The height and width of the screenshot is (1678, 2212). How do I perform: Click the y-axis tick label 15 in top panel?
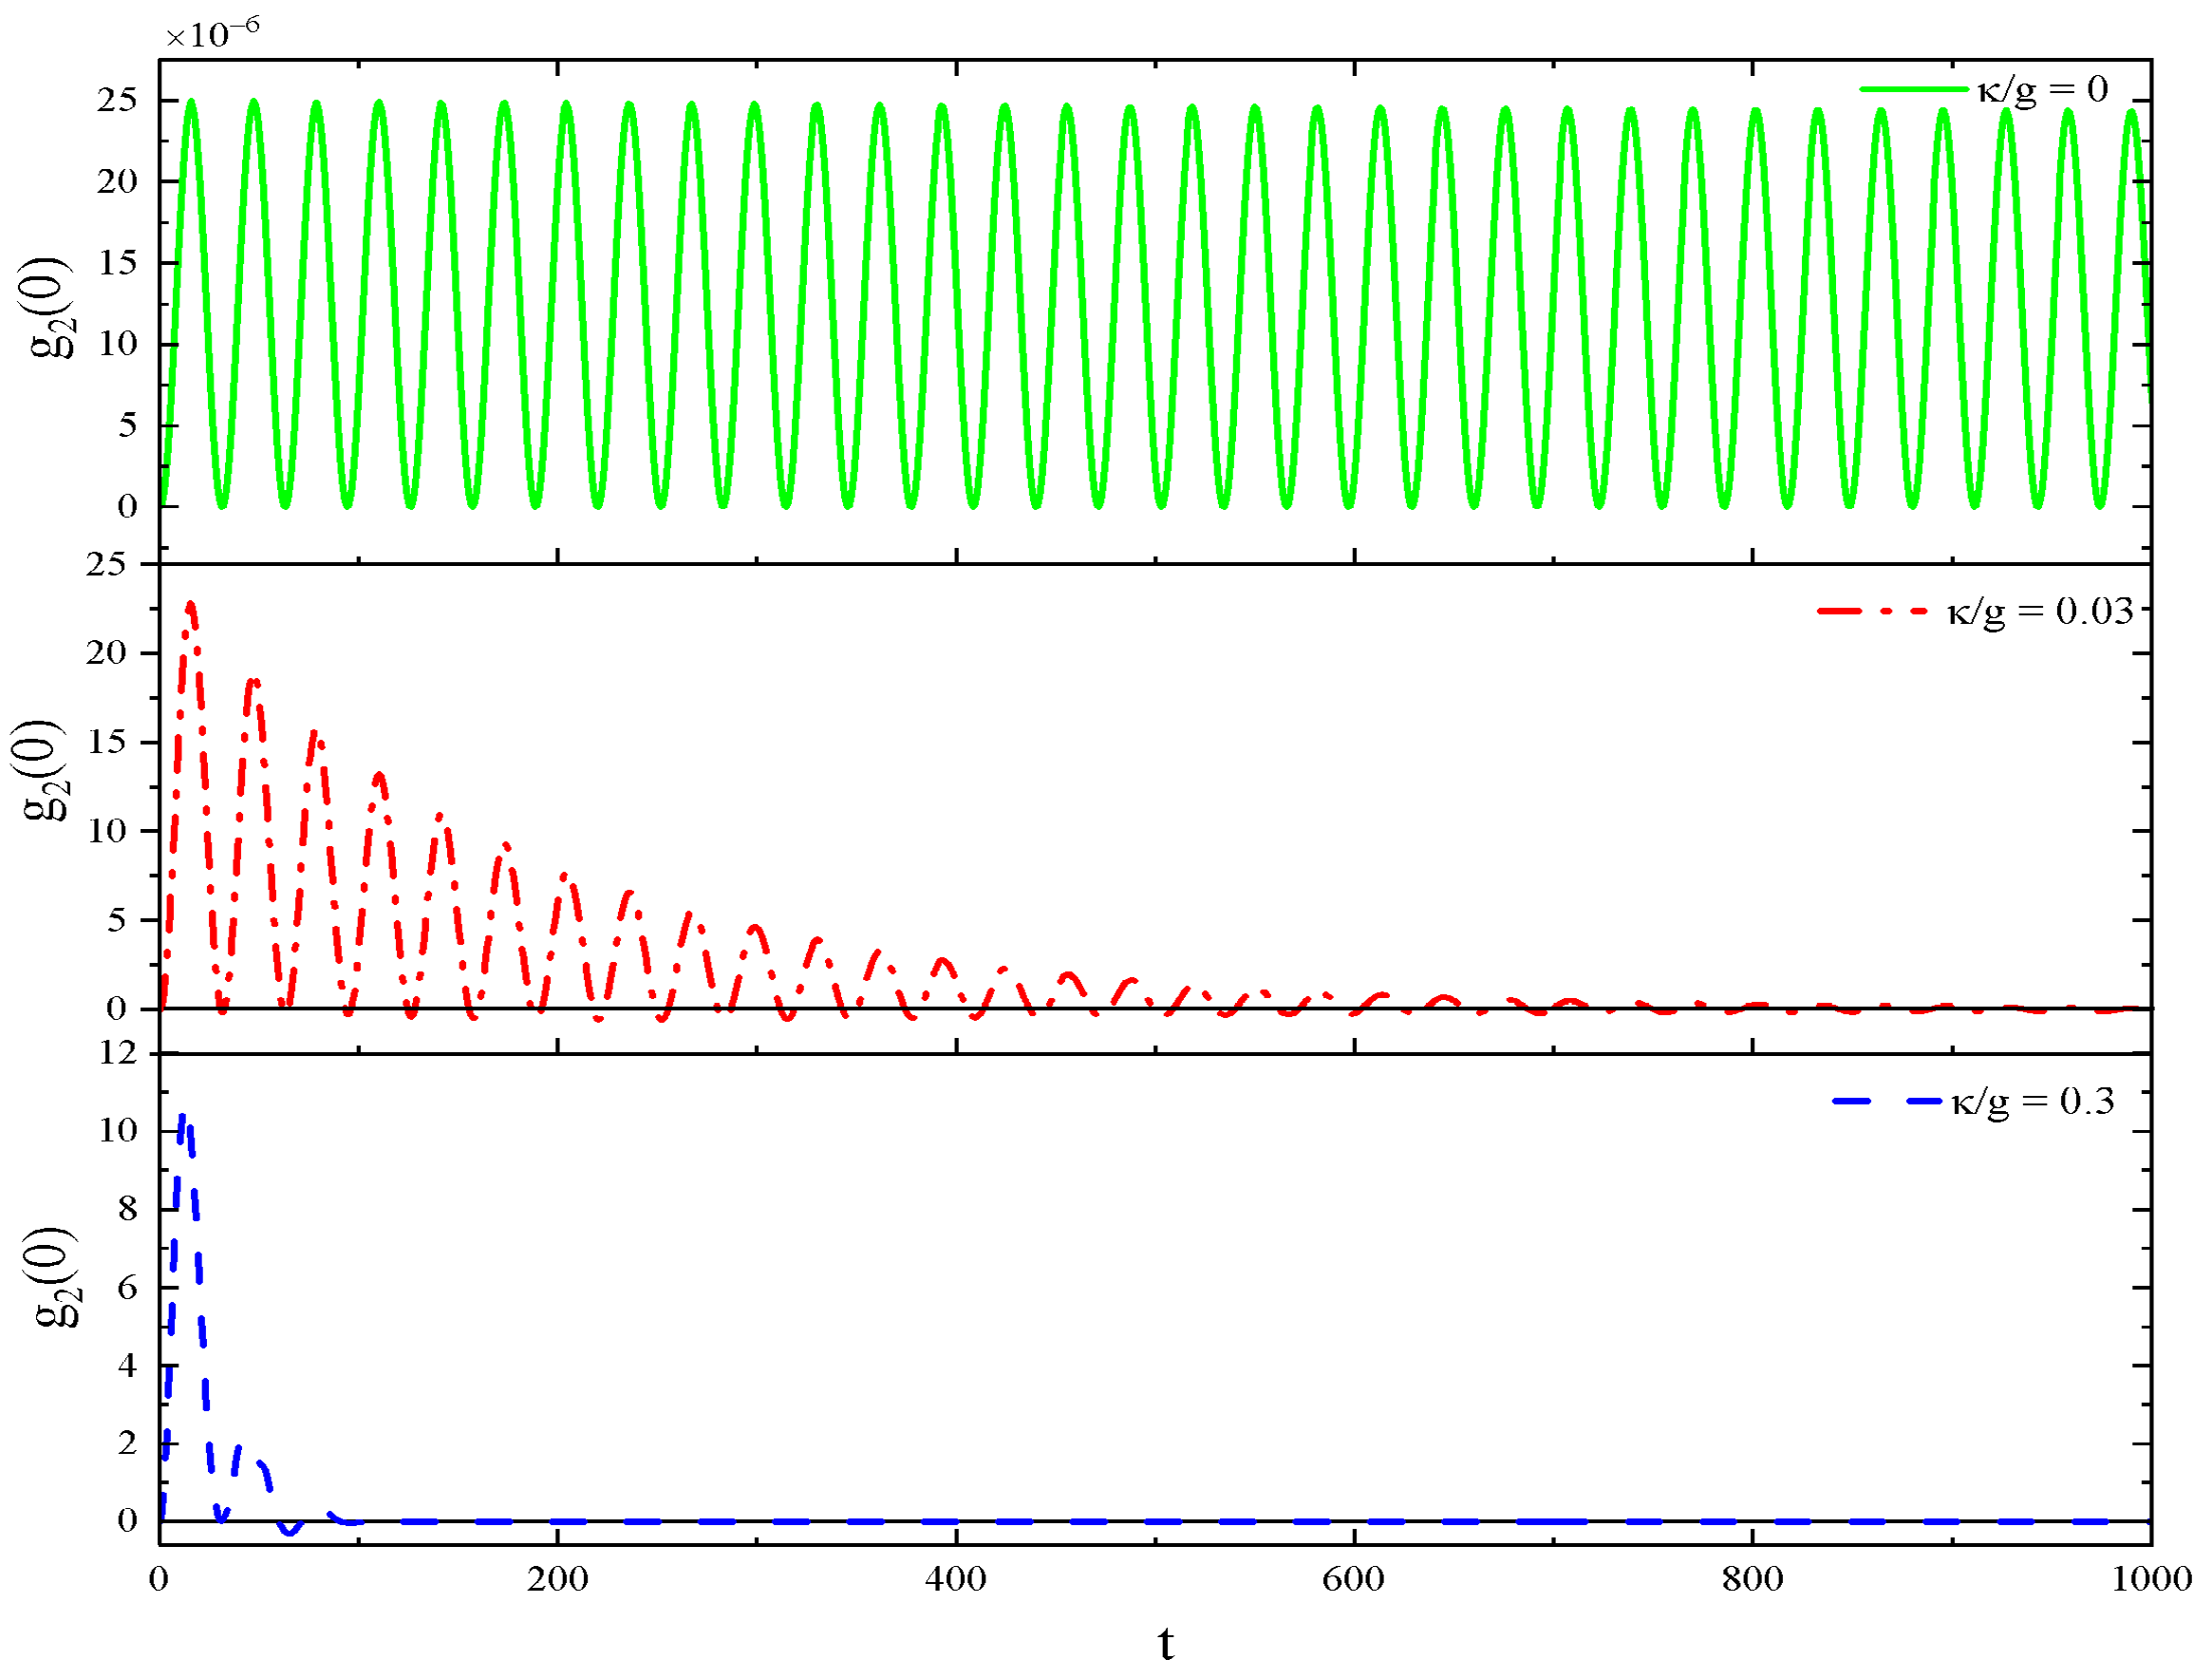(x=117, y=262)
